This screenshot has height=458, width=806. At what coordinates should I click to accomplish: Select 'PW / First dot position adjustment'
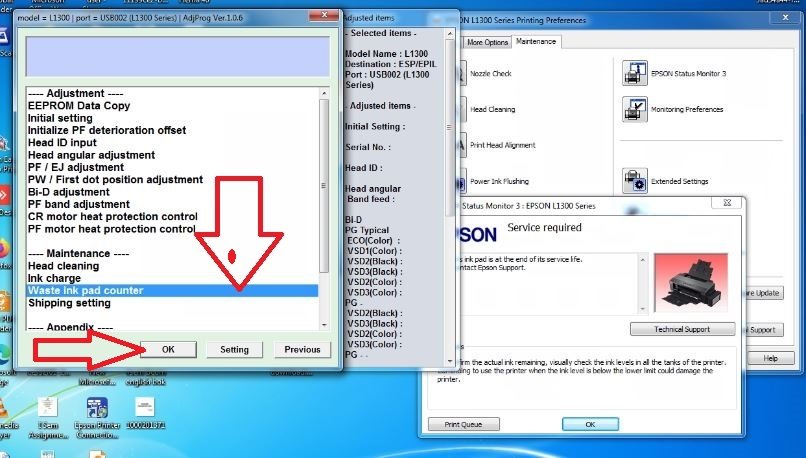[115, 180]
